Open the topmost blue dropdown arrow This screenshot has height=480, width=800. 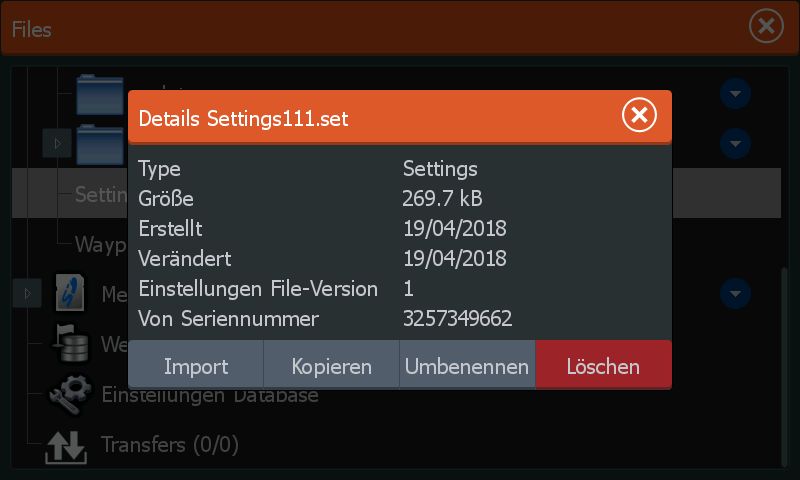click(736, 94)
